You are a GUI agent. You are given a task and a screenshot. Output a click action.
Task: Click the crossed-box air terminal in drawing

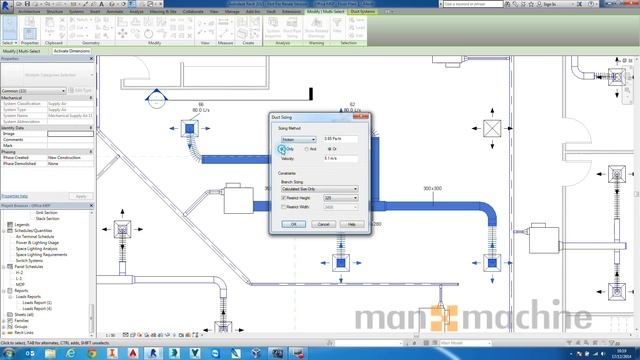492,129
